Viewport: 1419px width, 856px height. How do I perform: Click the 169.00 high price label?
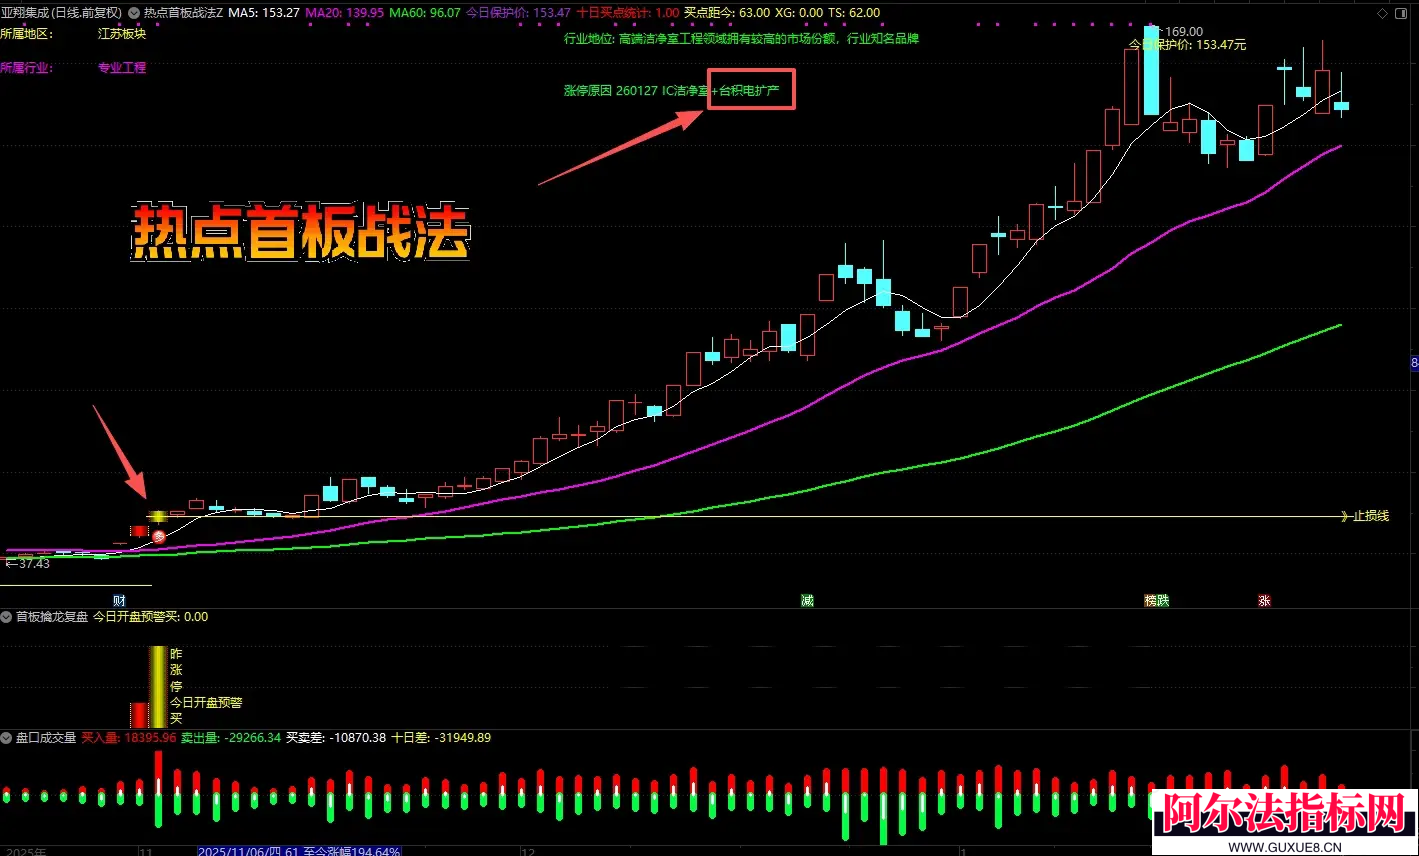click(1184, 32)
